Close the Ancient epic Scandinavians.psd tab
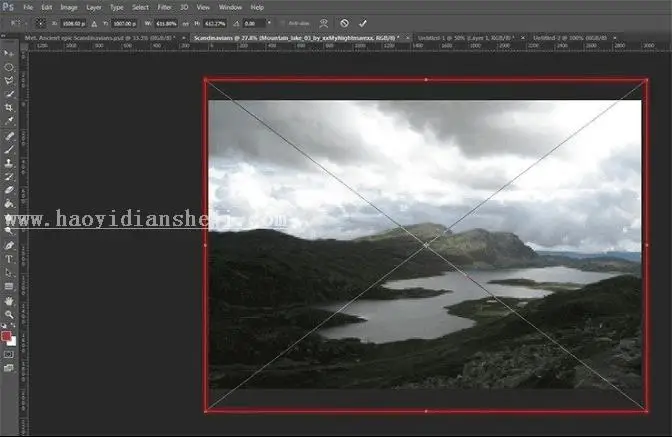 tap(183, 38)
